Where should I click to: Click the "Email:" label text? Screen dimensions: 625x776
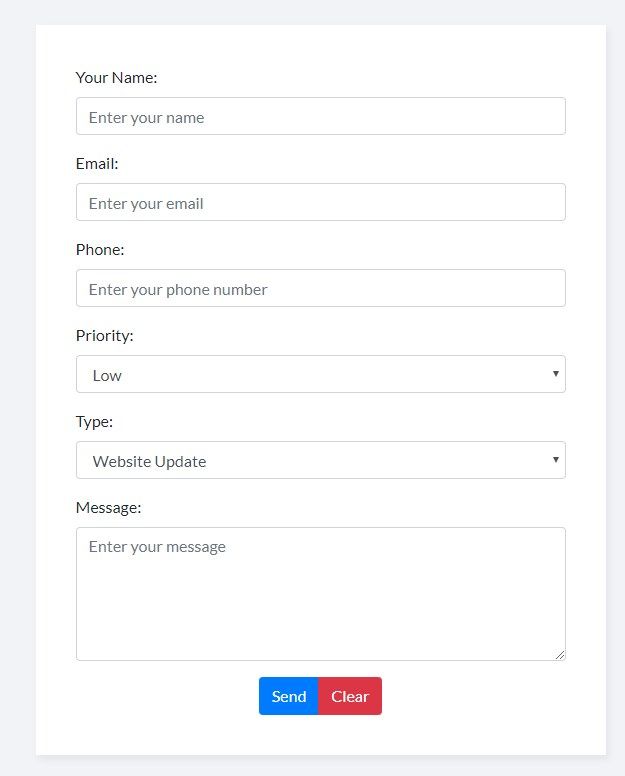click(97, 164)
